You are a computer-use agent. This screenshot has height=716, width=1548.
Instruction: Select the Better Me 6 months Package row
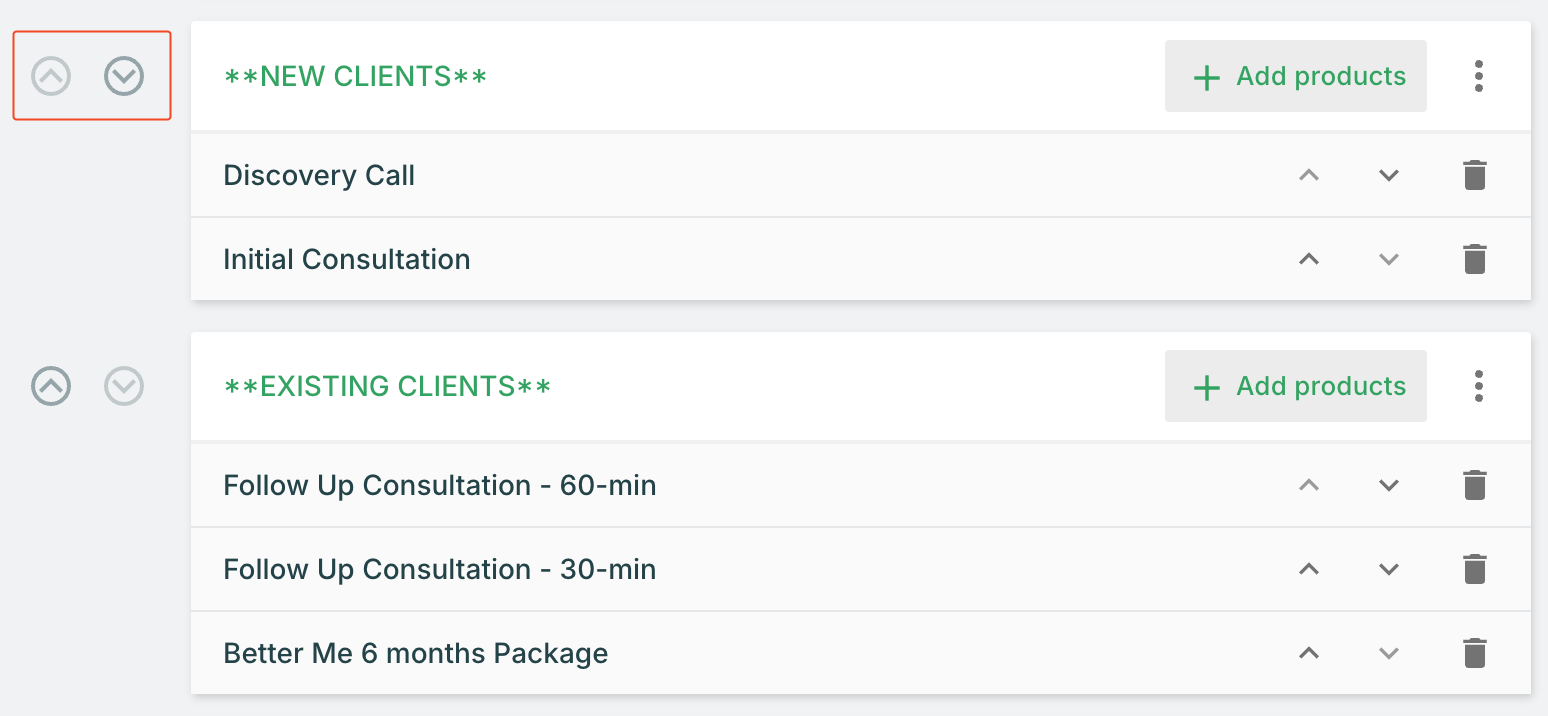tap(415, 653)
